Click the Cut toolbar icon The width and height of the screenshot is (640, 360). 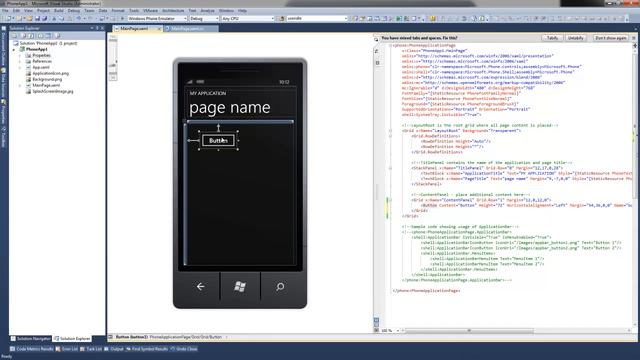54,18
